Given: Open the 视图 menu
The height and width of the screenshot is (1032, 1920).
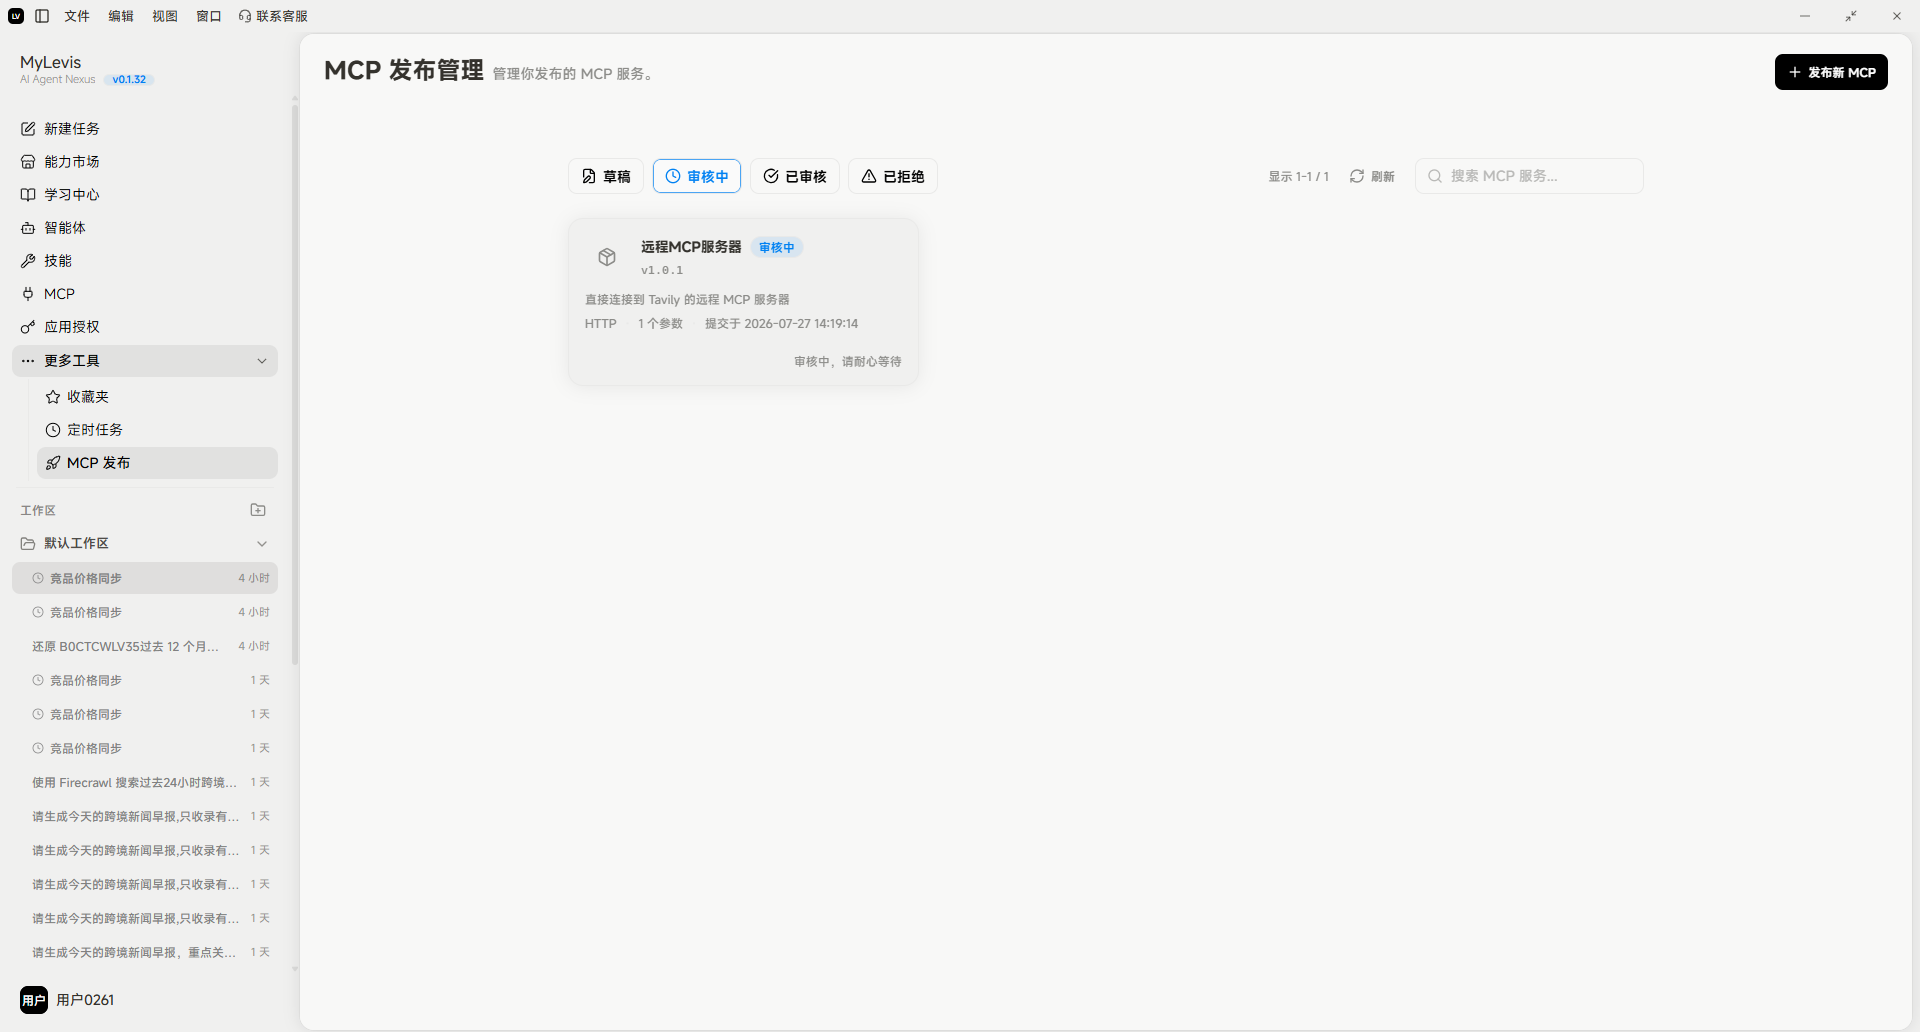Looking at the screenshot, I should point(165,16).
